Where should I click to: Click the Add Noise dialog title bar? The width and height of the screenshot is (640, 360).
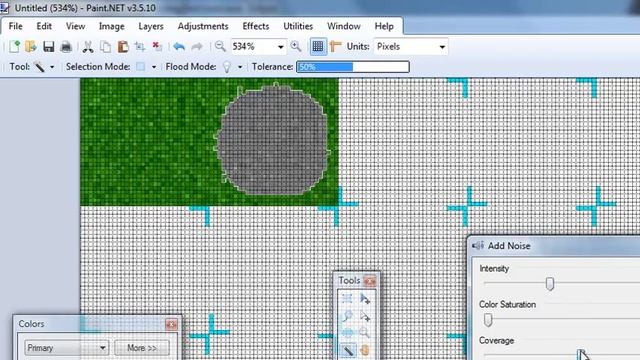[x=554, y=246]
